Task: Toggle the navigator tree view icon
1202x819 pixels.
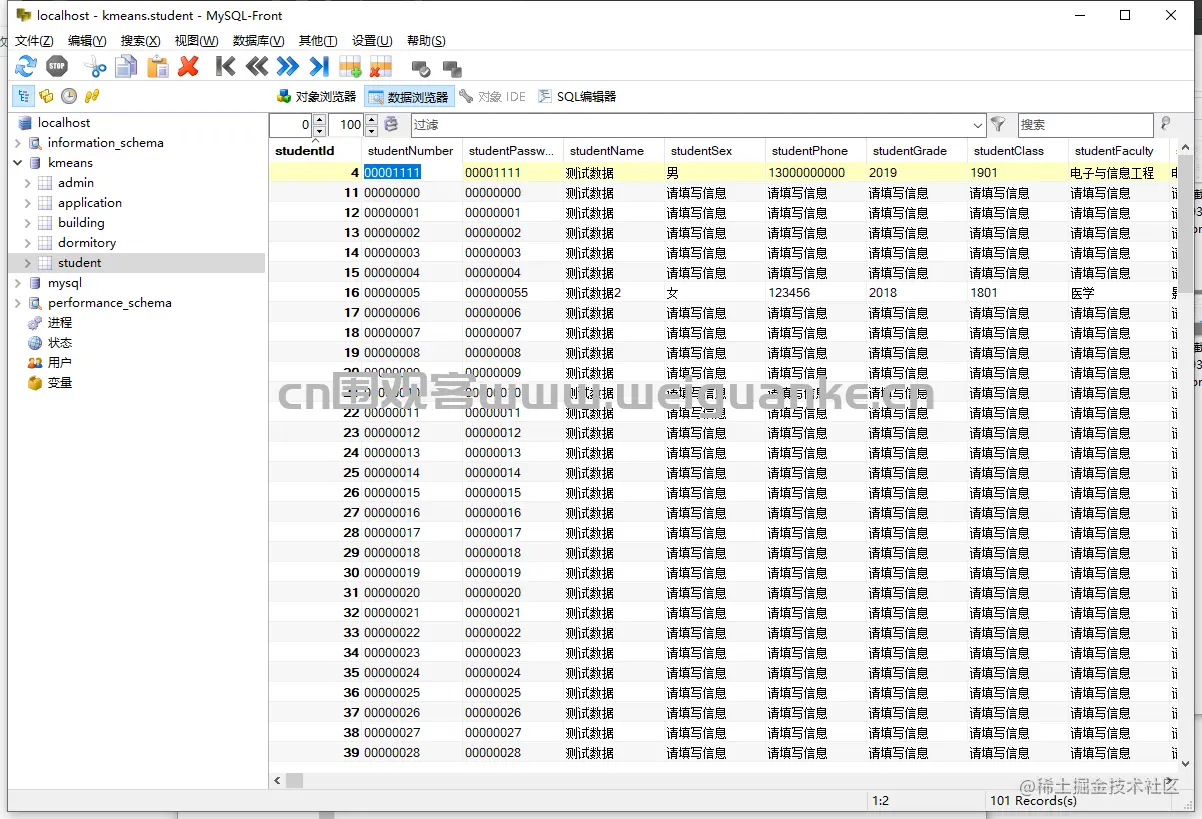Action: point(22,96)
